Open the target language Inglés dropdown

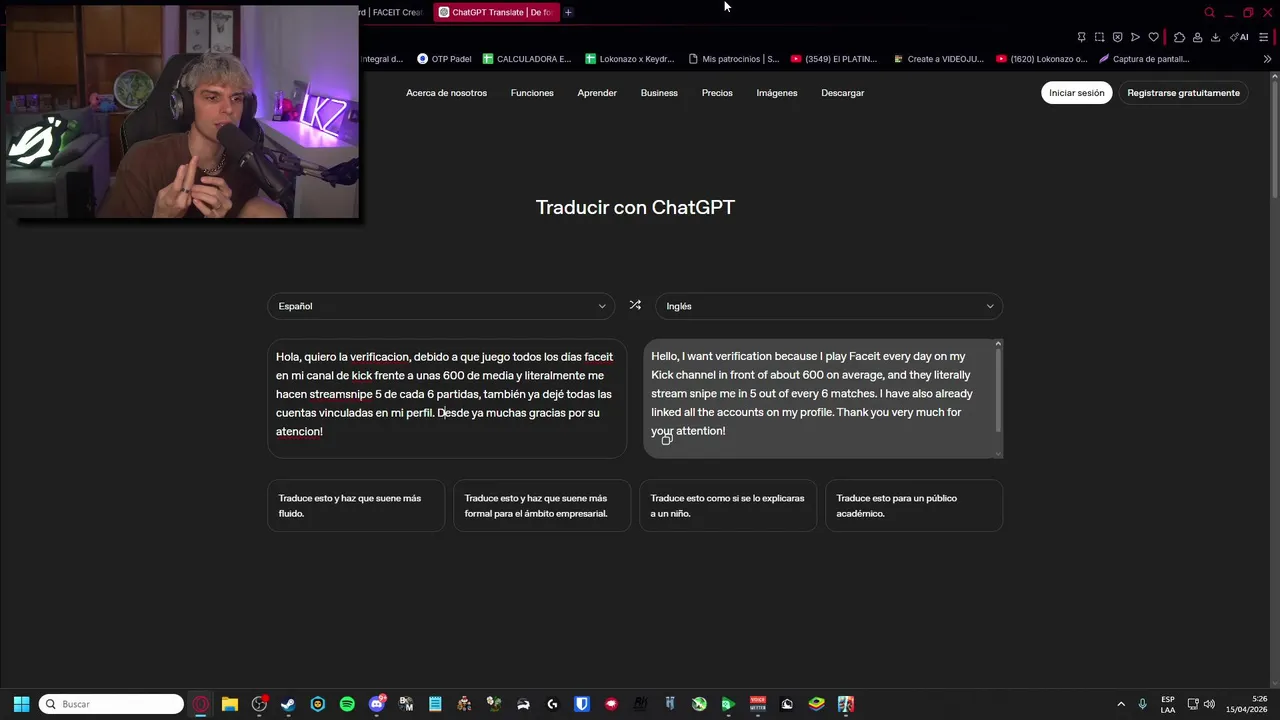click(x=829, y=306)
